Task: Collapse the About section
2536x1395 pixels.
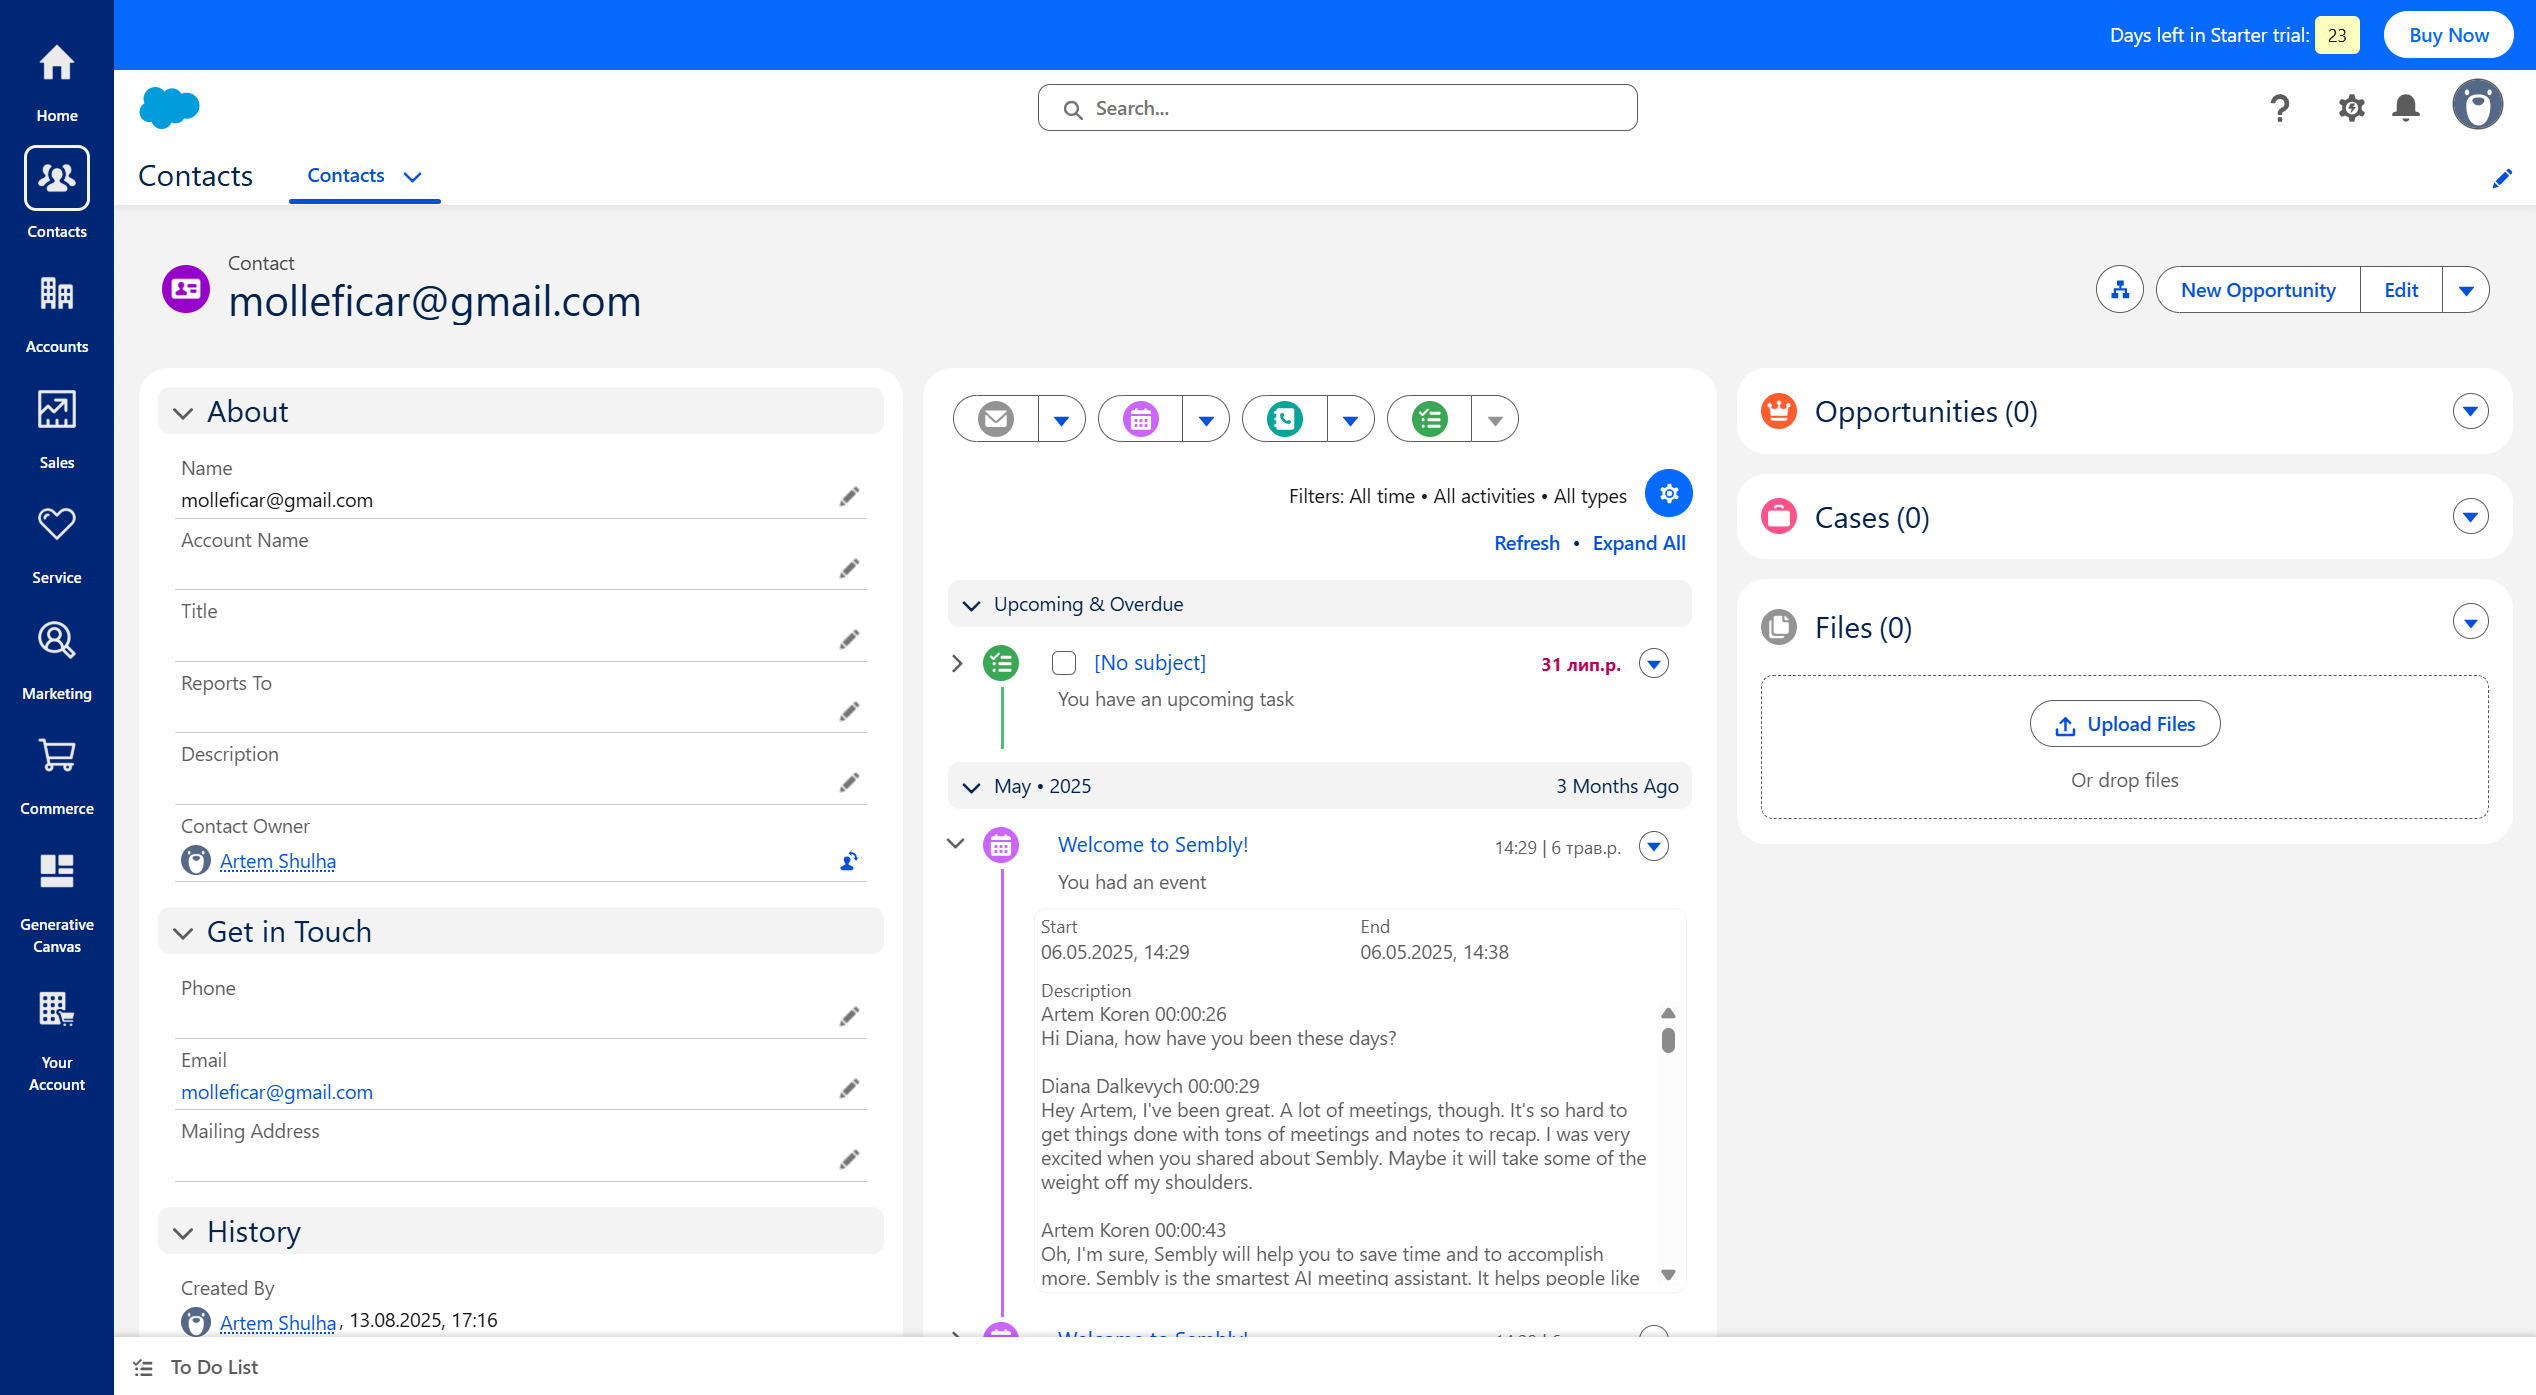Action: tap(183, 413)
